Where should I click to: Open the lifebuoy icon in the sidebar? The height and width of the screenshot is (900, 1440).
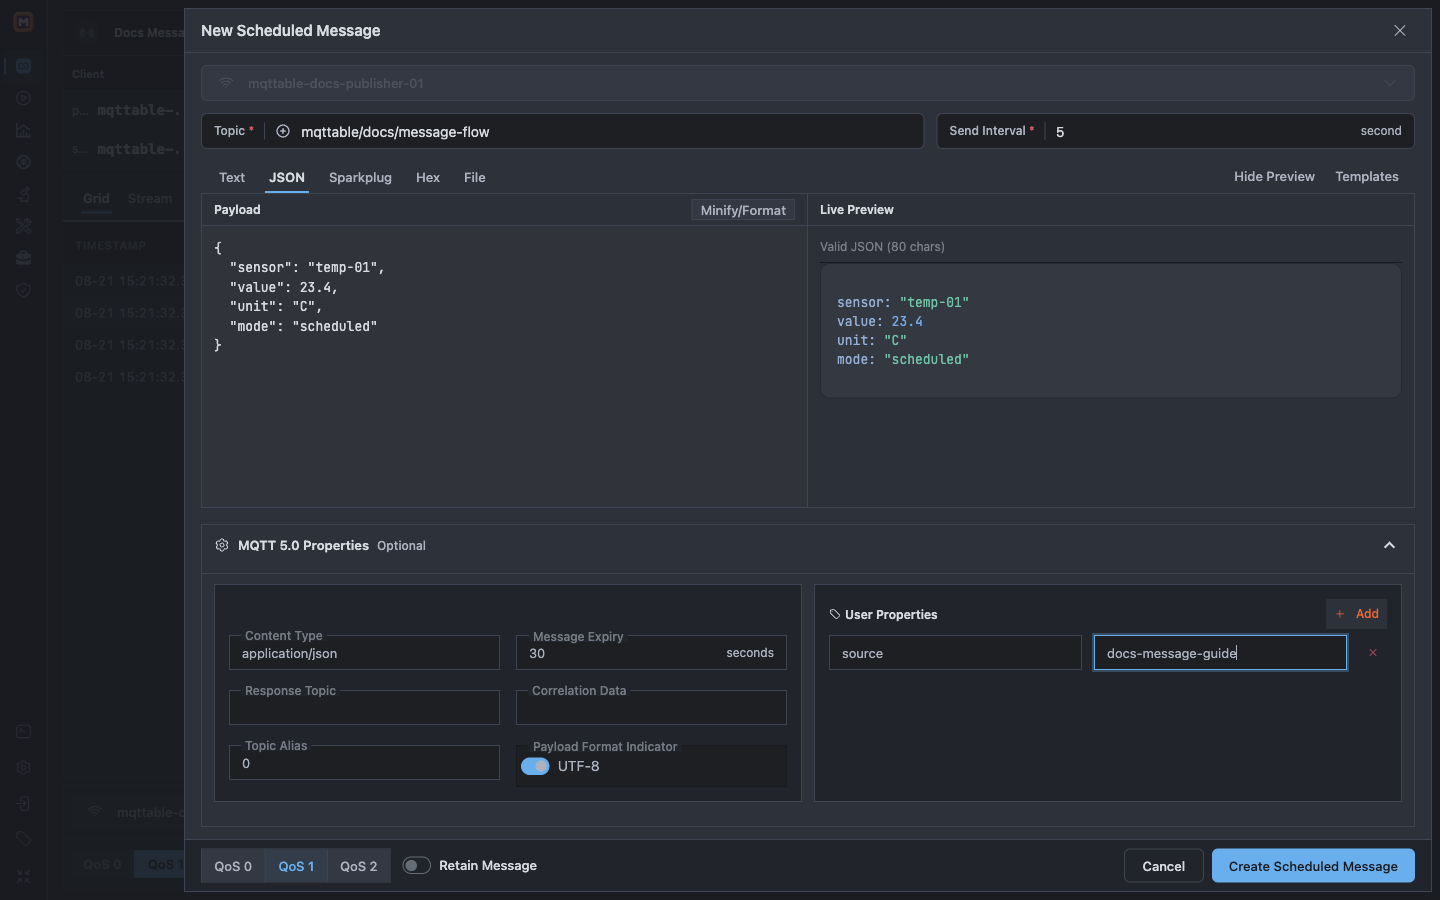[x=23, y=162]
